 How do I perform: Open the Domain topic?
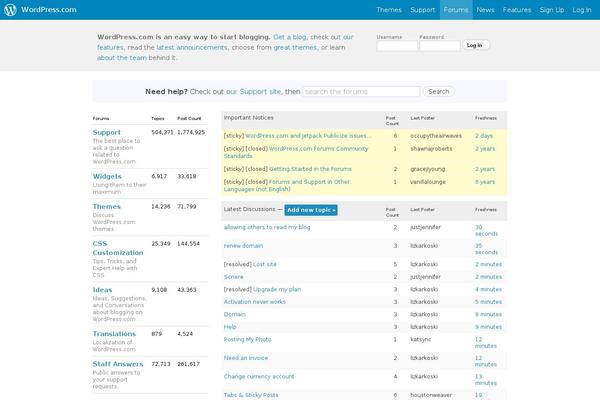pos(235,315)
